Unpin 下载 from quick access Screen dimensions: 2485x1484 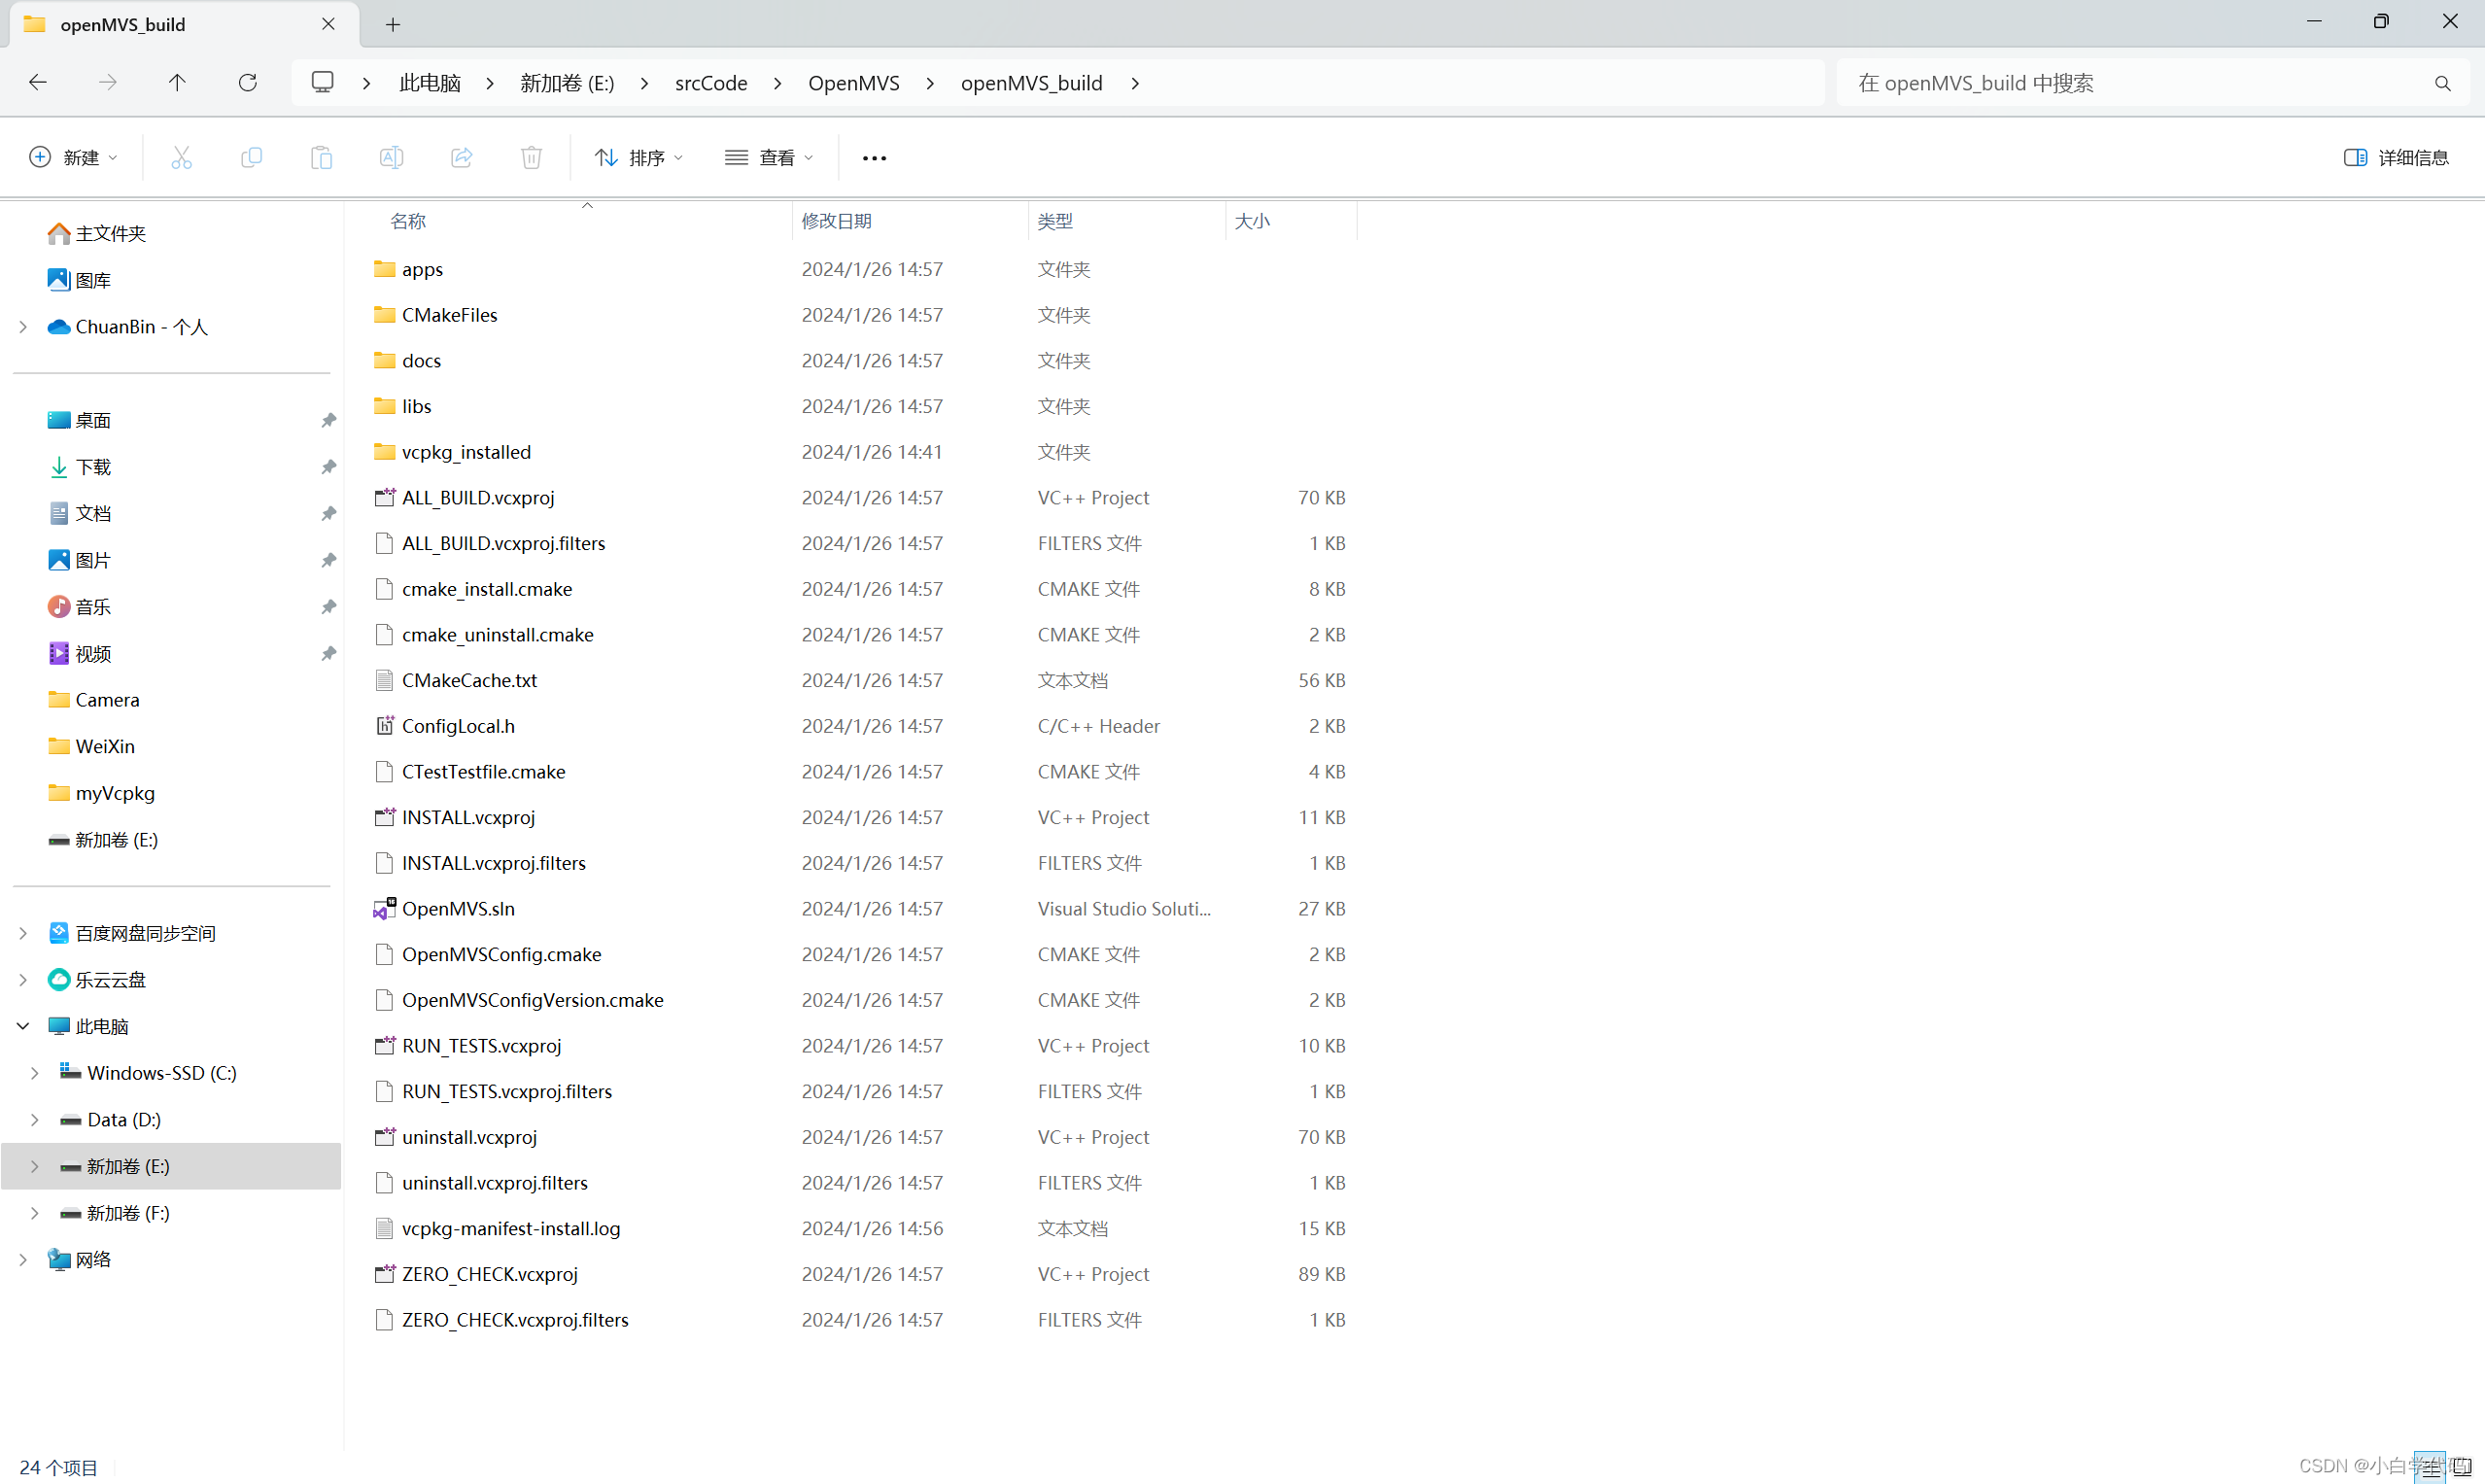point(329,467)
